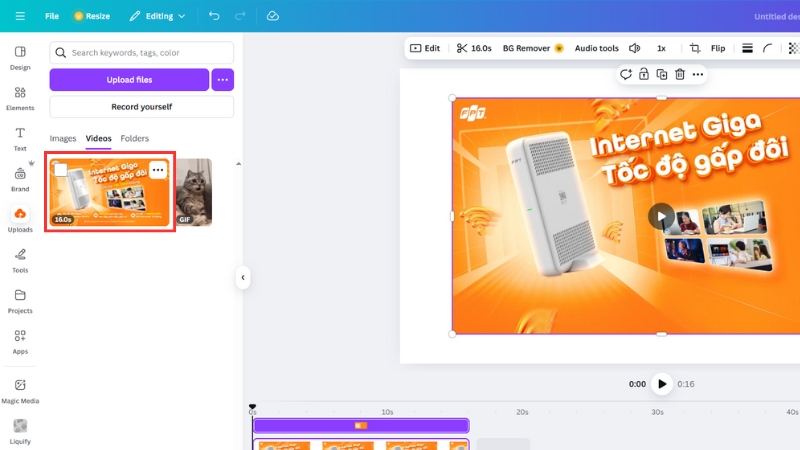
Task: Click the Record yourself button
Action: coord(141,107)
